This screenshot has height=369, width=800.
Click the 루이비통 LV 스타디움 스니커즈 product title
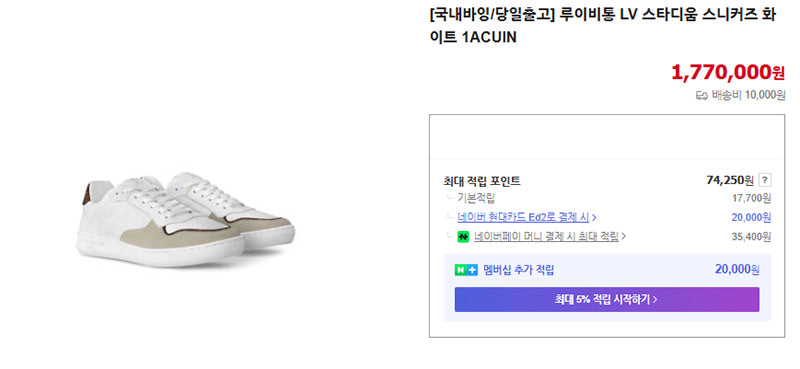coord(603,26)
